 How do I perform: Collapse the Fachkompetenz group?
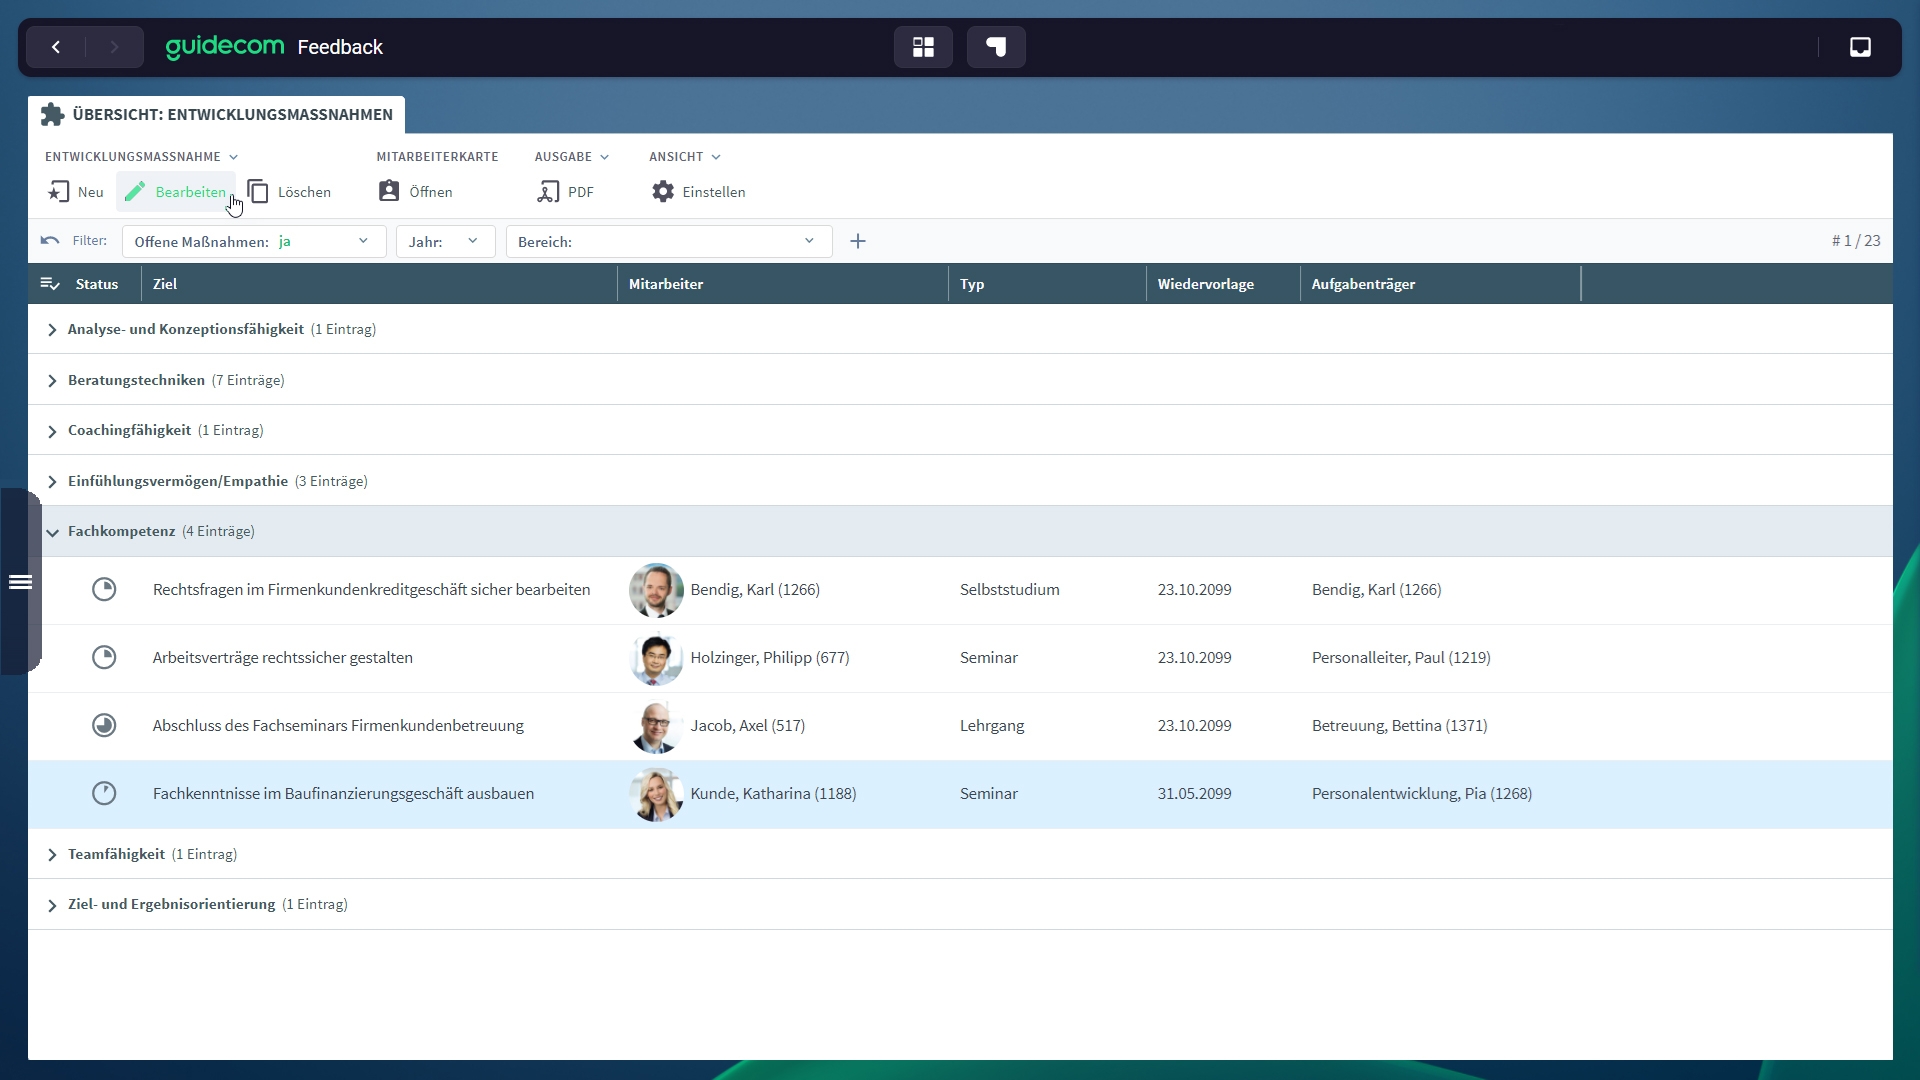[52, 532]
